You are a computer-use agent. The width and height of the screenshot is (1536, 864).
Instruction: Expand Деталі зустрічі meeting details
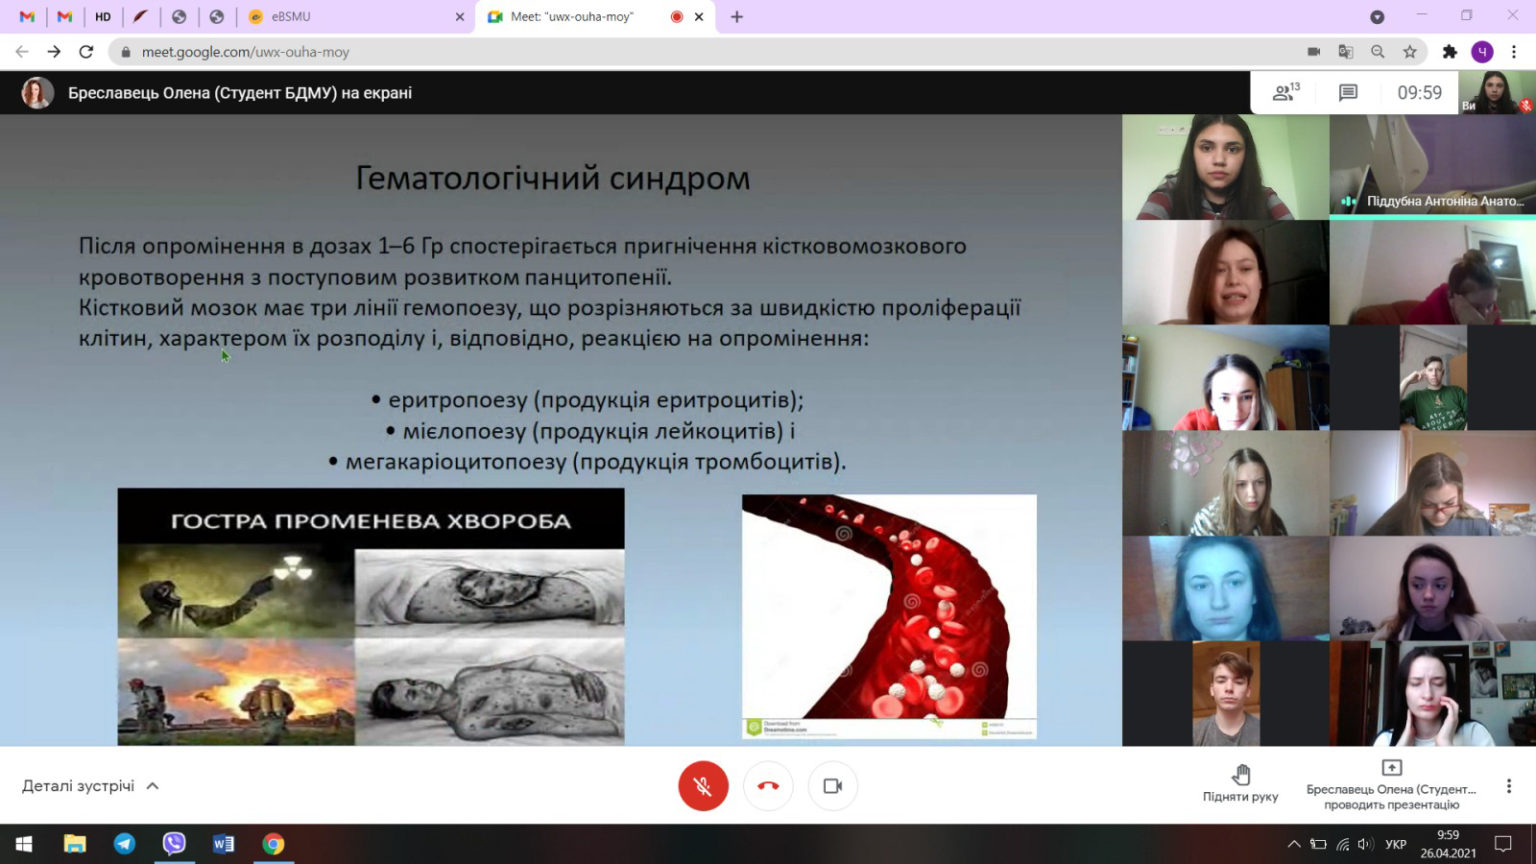[90, 786]
